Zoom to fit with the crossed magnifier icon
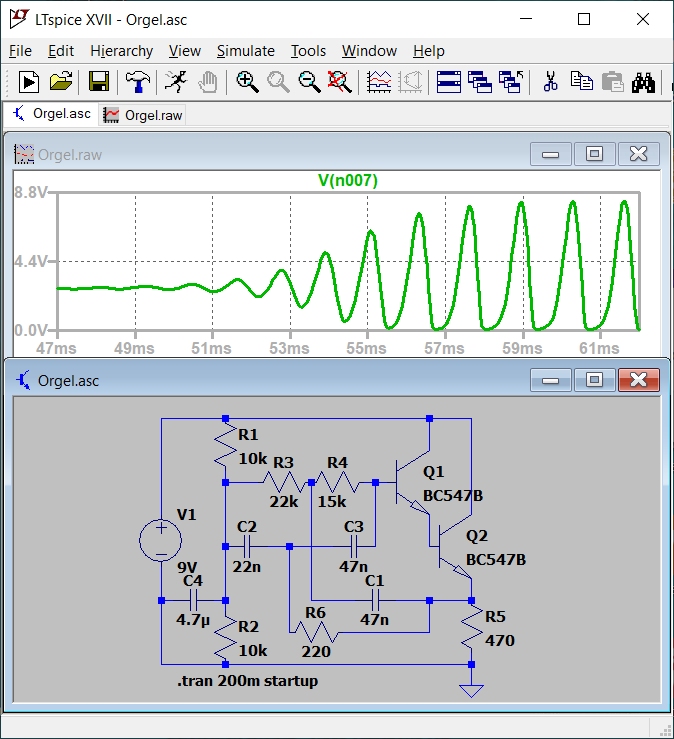Screen dimensions: 674x739 (x=340, y=82)
